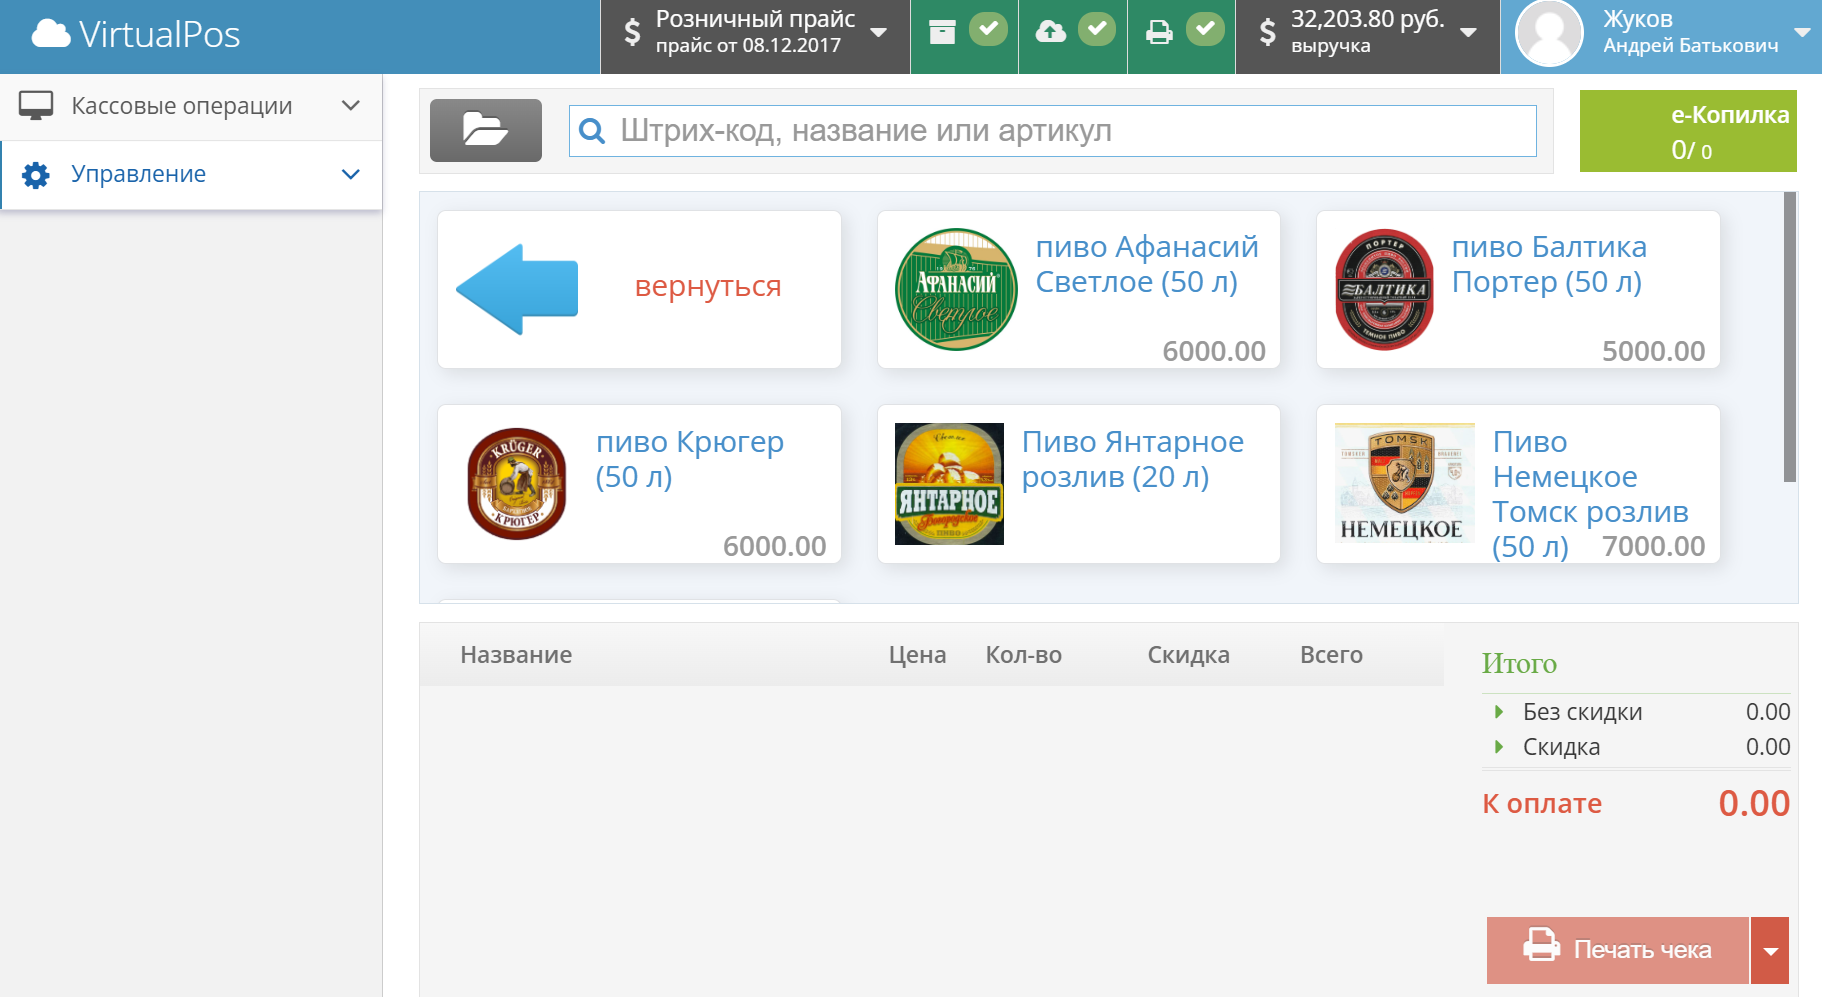1822x997 pixels.
Task: Expand the Кассовые операции chevron
Action: pyautogui.click(x=351, y=105)
